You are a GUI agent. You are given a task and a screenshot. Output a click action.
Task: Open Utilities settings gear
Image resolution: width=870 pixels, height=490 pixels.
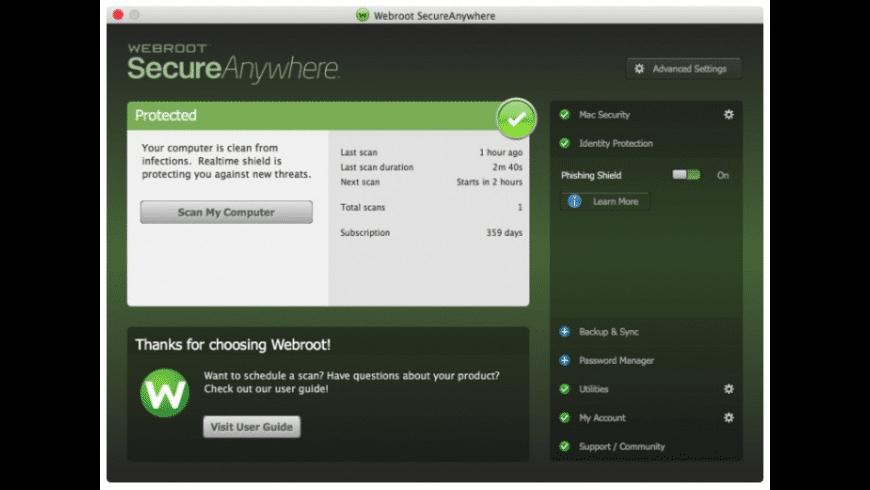729,389
